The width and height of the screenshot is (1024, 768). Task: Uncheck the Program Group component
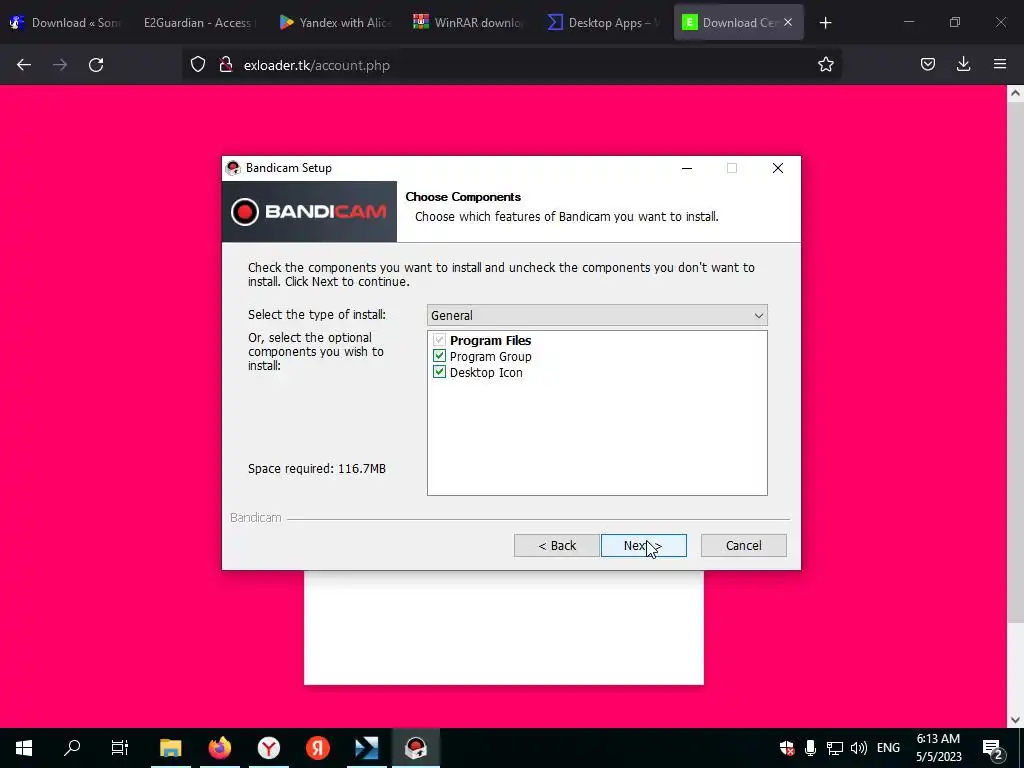(x=440, y=357)
